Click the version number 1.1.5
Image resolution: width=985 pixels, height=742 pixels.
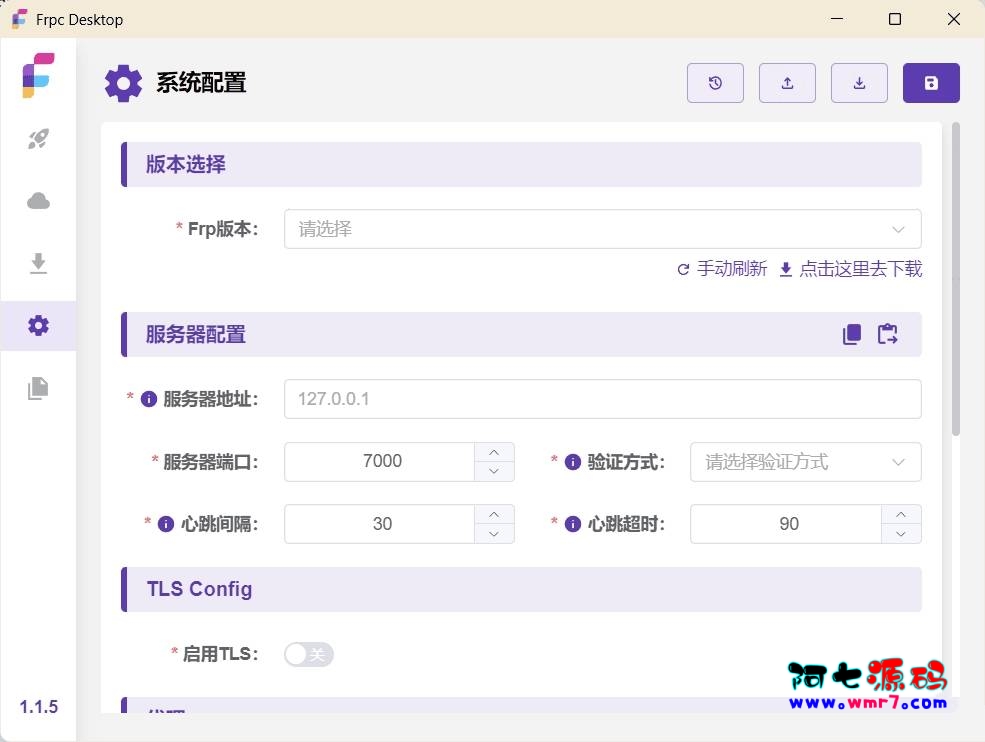pyautogui.click(x=38, y=707)
